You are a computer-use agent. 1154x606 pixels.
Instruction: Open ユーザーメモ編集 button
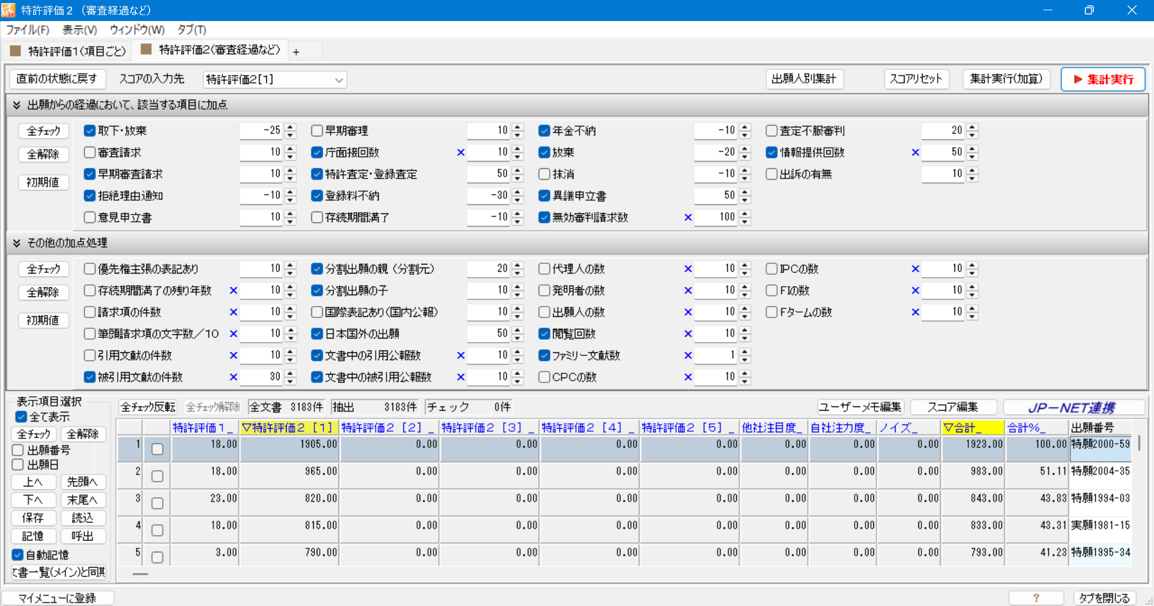pyautogui.click(x=860, y=407)
